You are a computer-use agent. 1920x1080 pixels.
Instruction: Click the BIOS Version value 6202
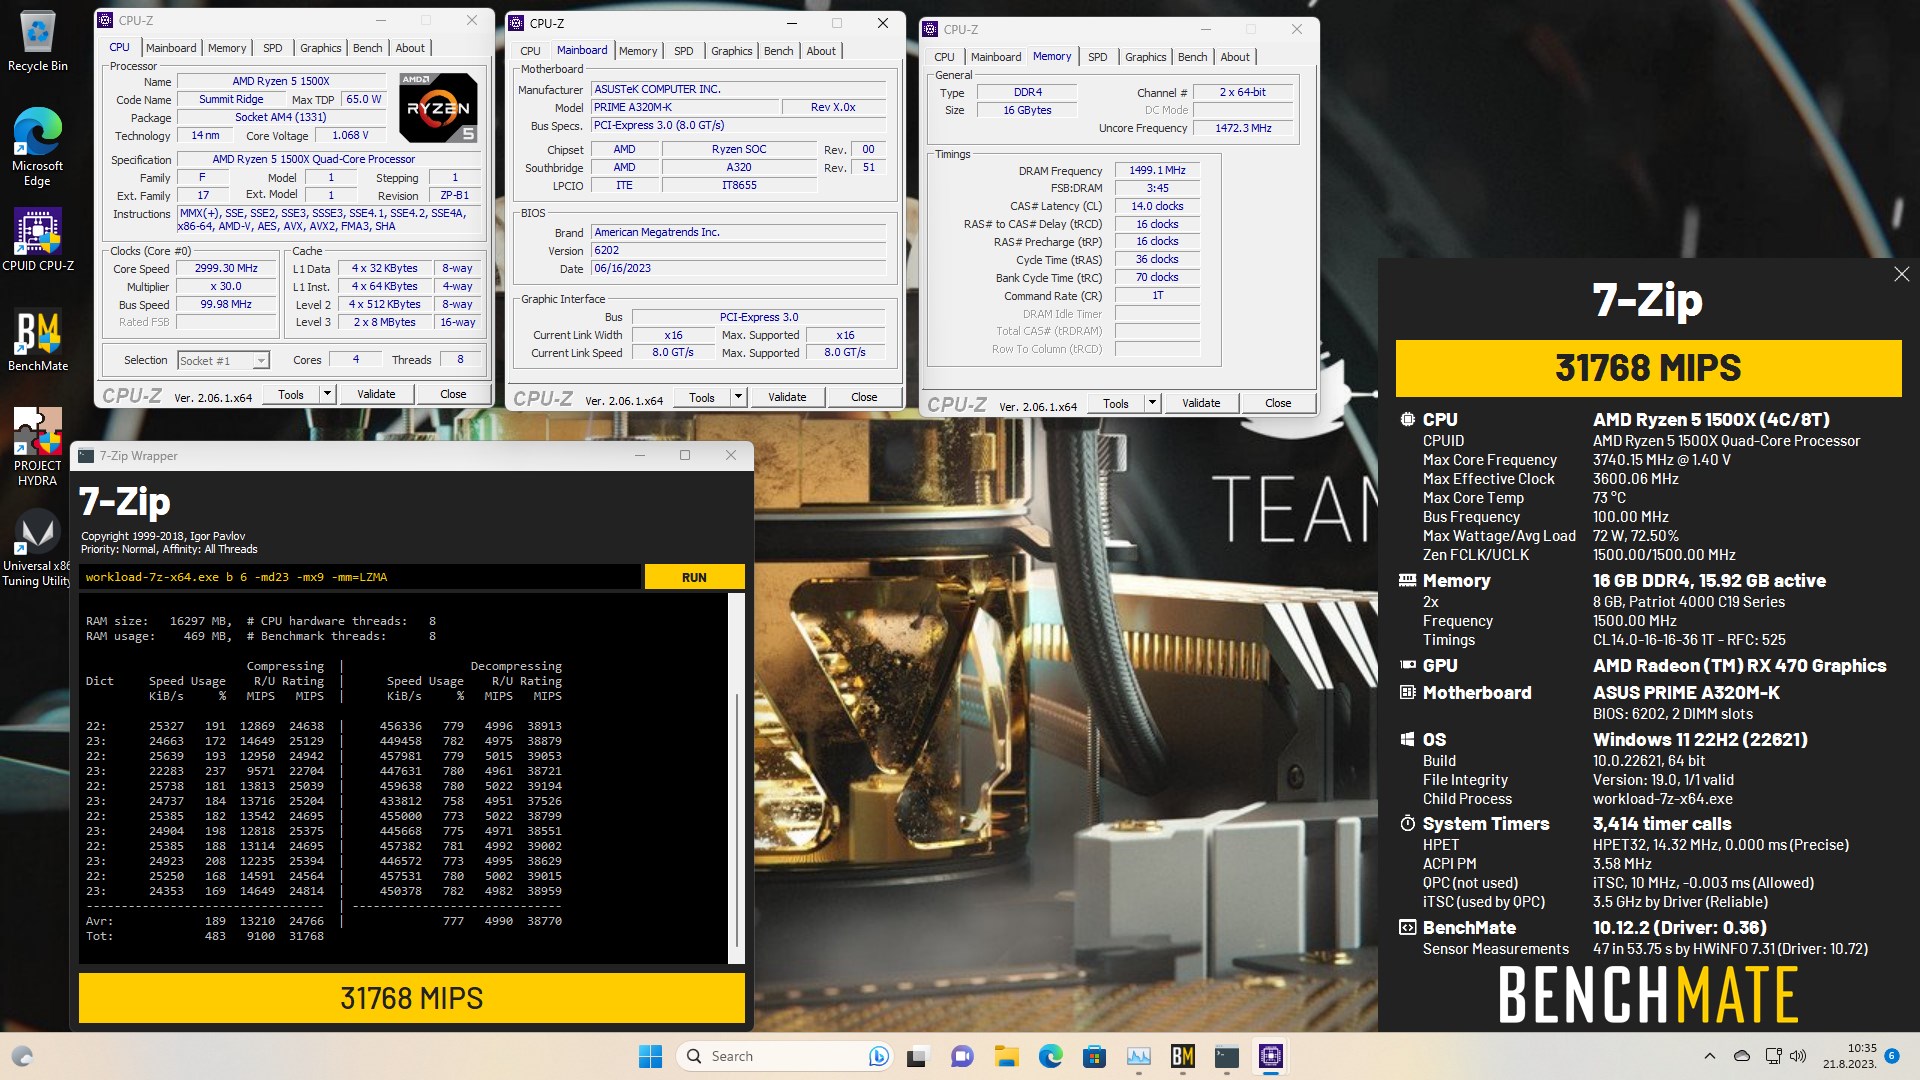738,250
